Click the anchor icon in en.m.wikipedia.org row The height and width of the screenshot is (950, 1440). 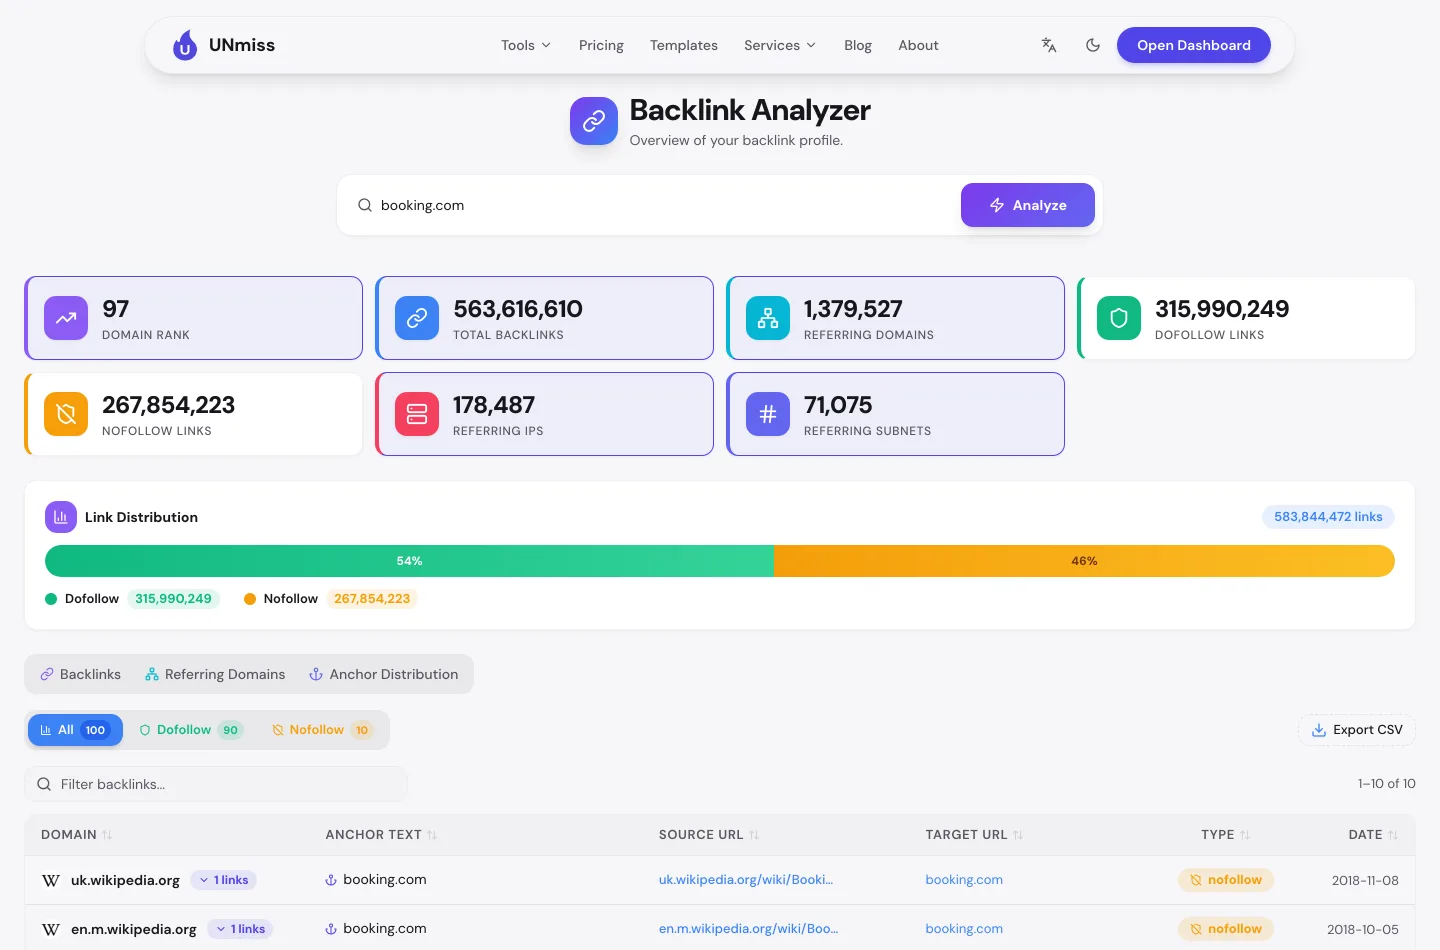point(331,929)
